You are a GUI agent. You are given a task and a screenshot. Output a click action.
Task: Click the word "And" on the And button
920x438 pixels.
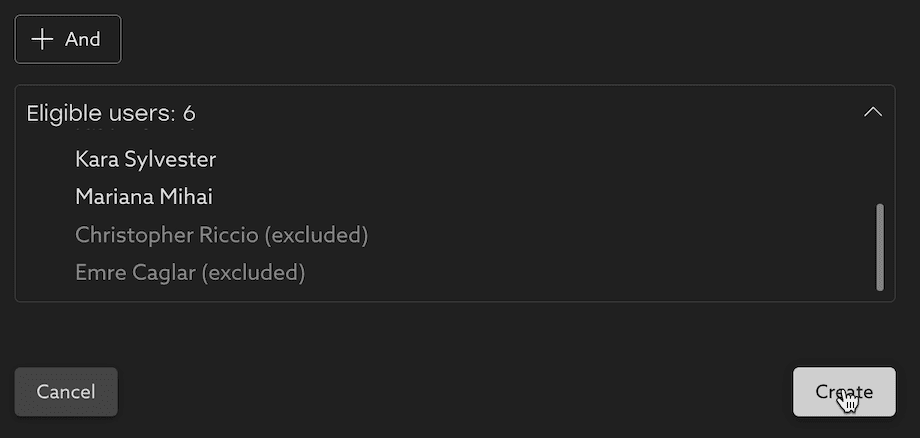(83, 39)
